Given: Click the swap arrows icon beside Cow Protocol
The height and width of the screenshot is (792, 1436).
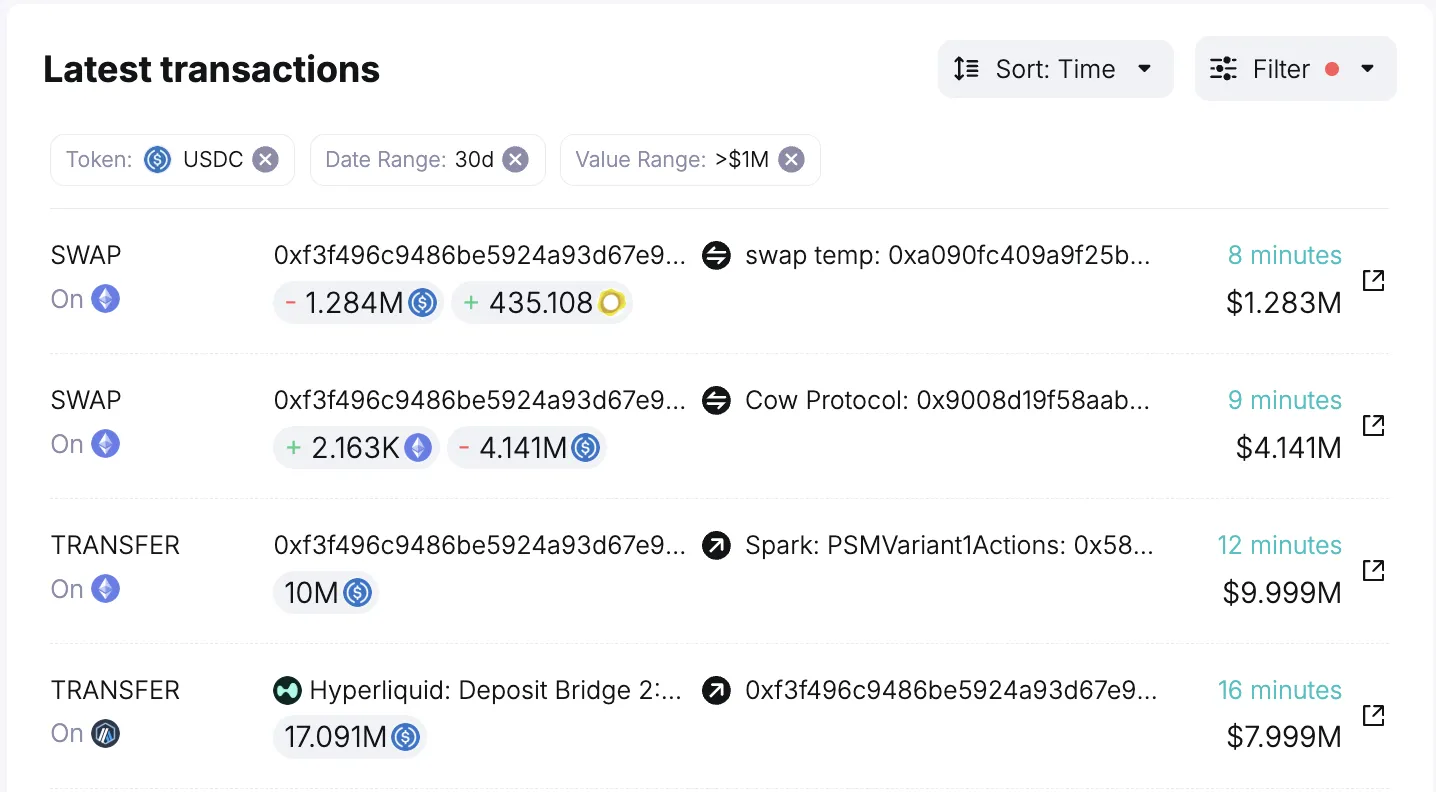Looking at the screenshot, I should [716, 401].
